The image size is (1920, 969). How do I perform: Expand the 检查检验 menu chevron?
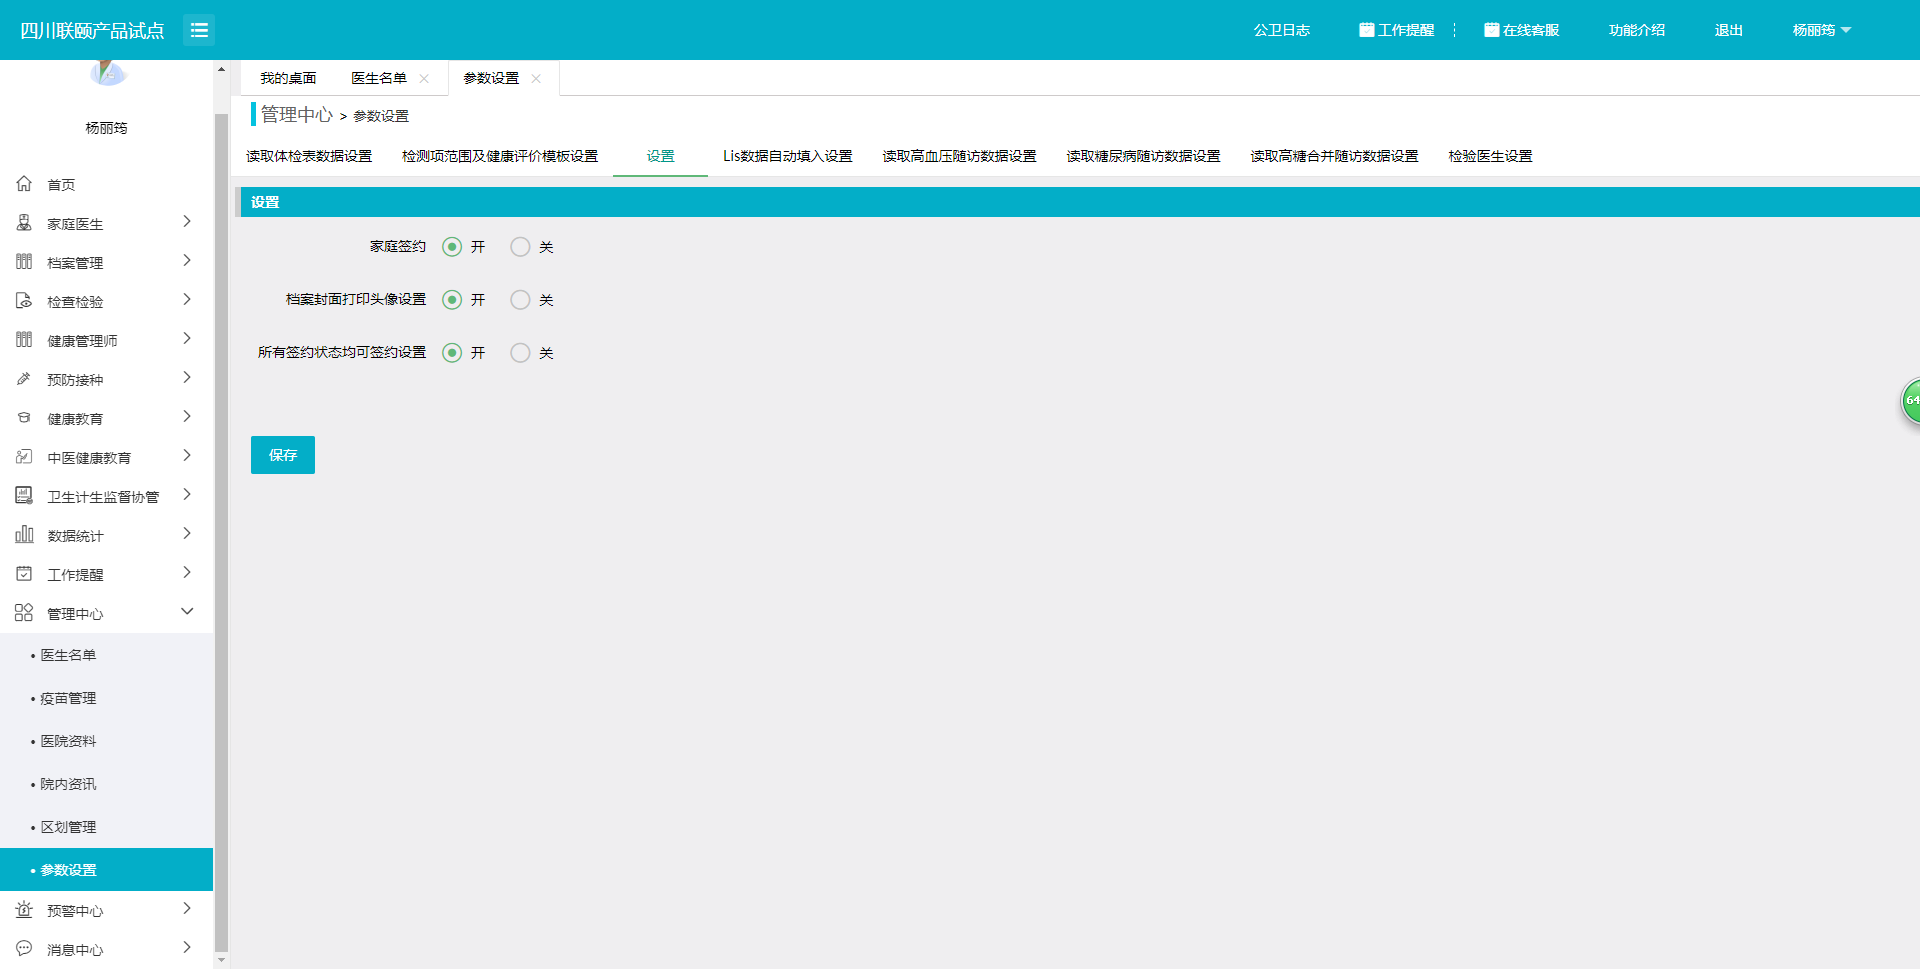(x=187, y=300)
